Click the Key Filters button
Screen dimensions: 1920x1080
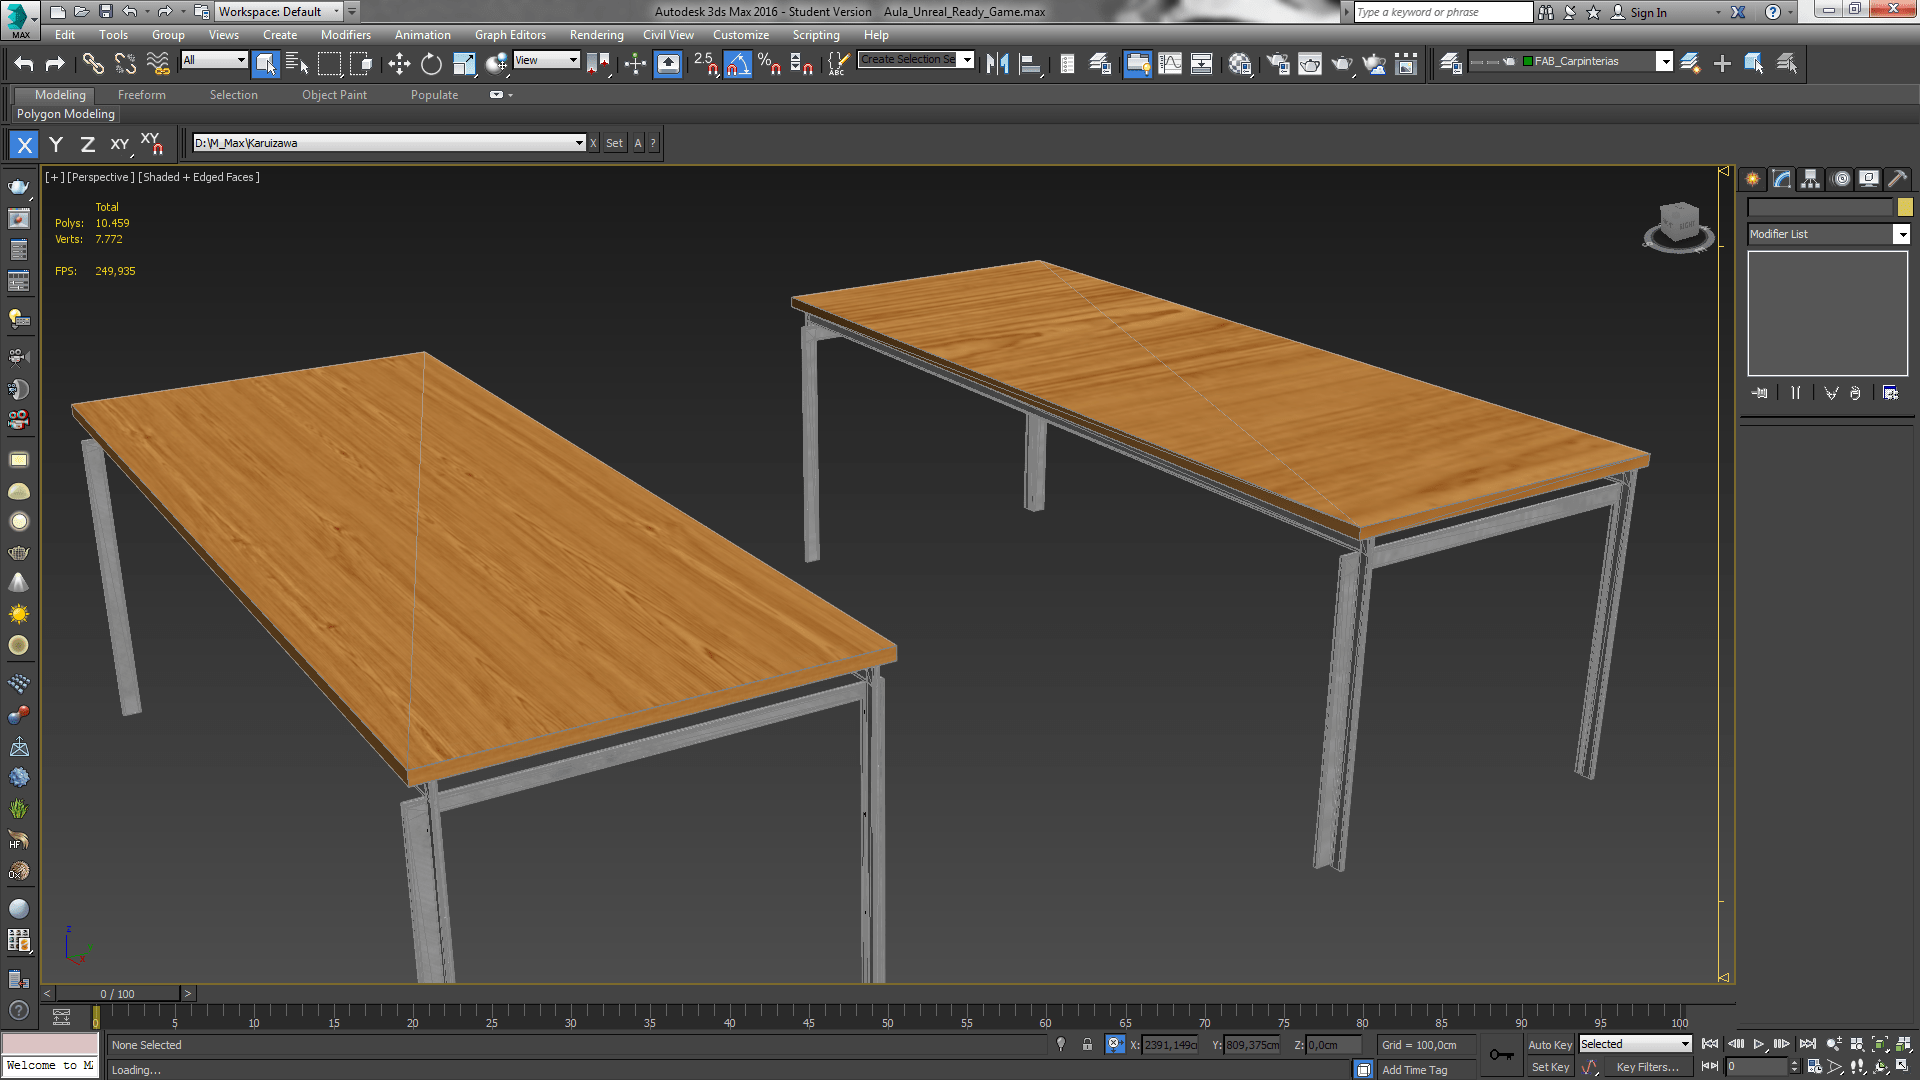[1650, 1066]
